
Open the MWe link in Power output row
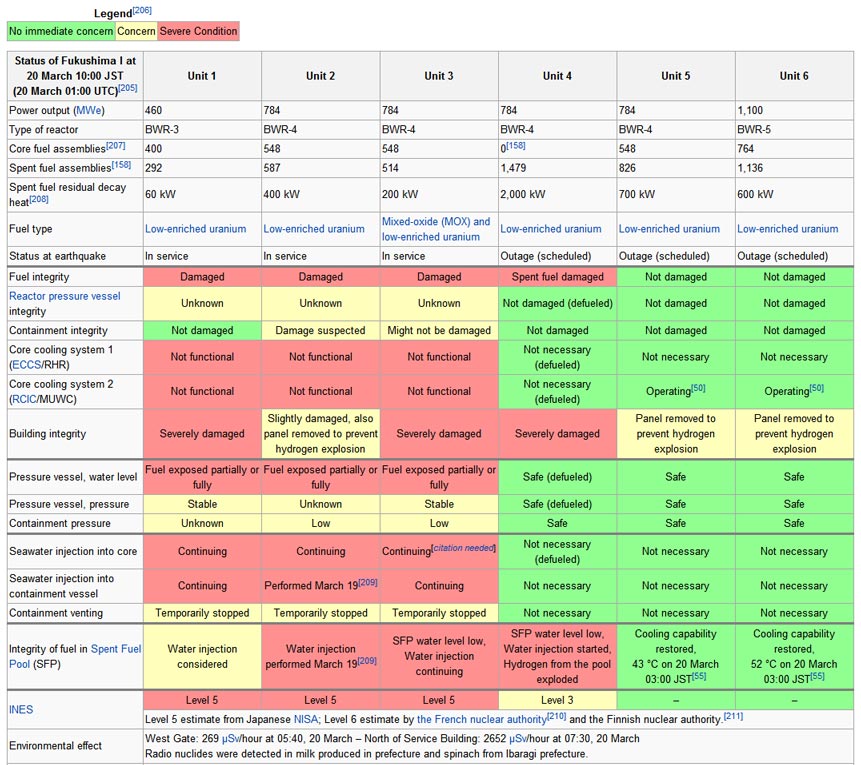pos(88,110)
